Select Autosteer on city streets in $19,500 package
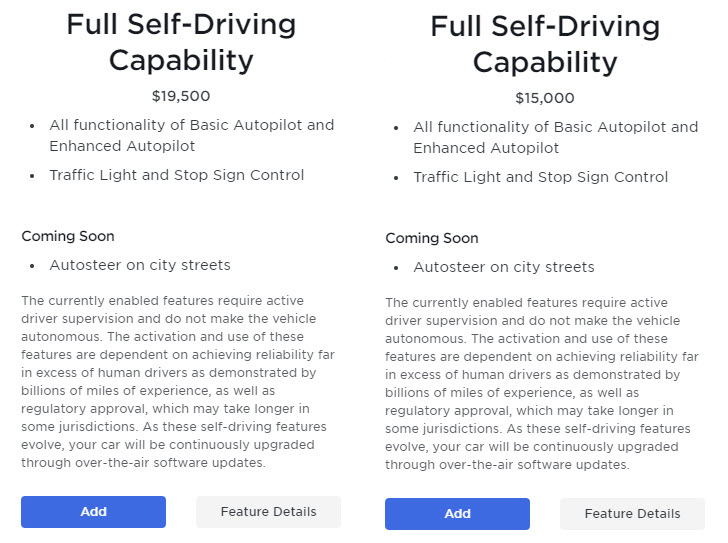 140,265
